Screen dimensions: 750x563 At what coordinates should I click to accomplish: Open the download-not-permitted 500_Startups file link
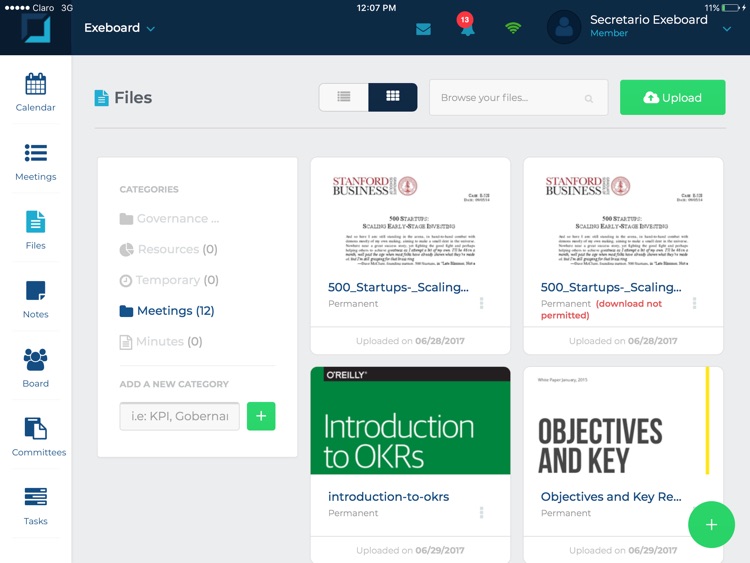coord(611,287)
